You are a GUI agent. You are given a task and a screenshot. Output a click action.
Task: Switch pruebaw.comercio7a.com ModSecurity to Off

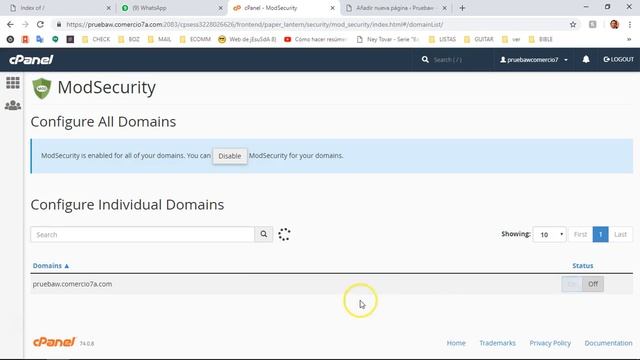pos(593,284)
